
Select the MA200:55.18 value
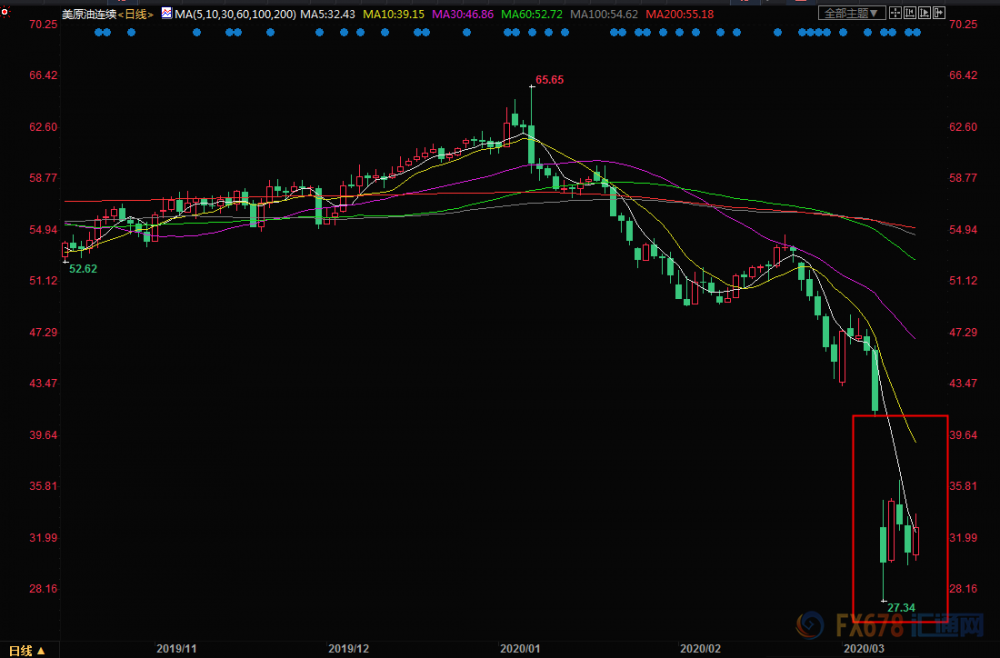pyautogui.click(x=680, y=13)
